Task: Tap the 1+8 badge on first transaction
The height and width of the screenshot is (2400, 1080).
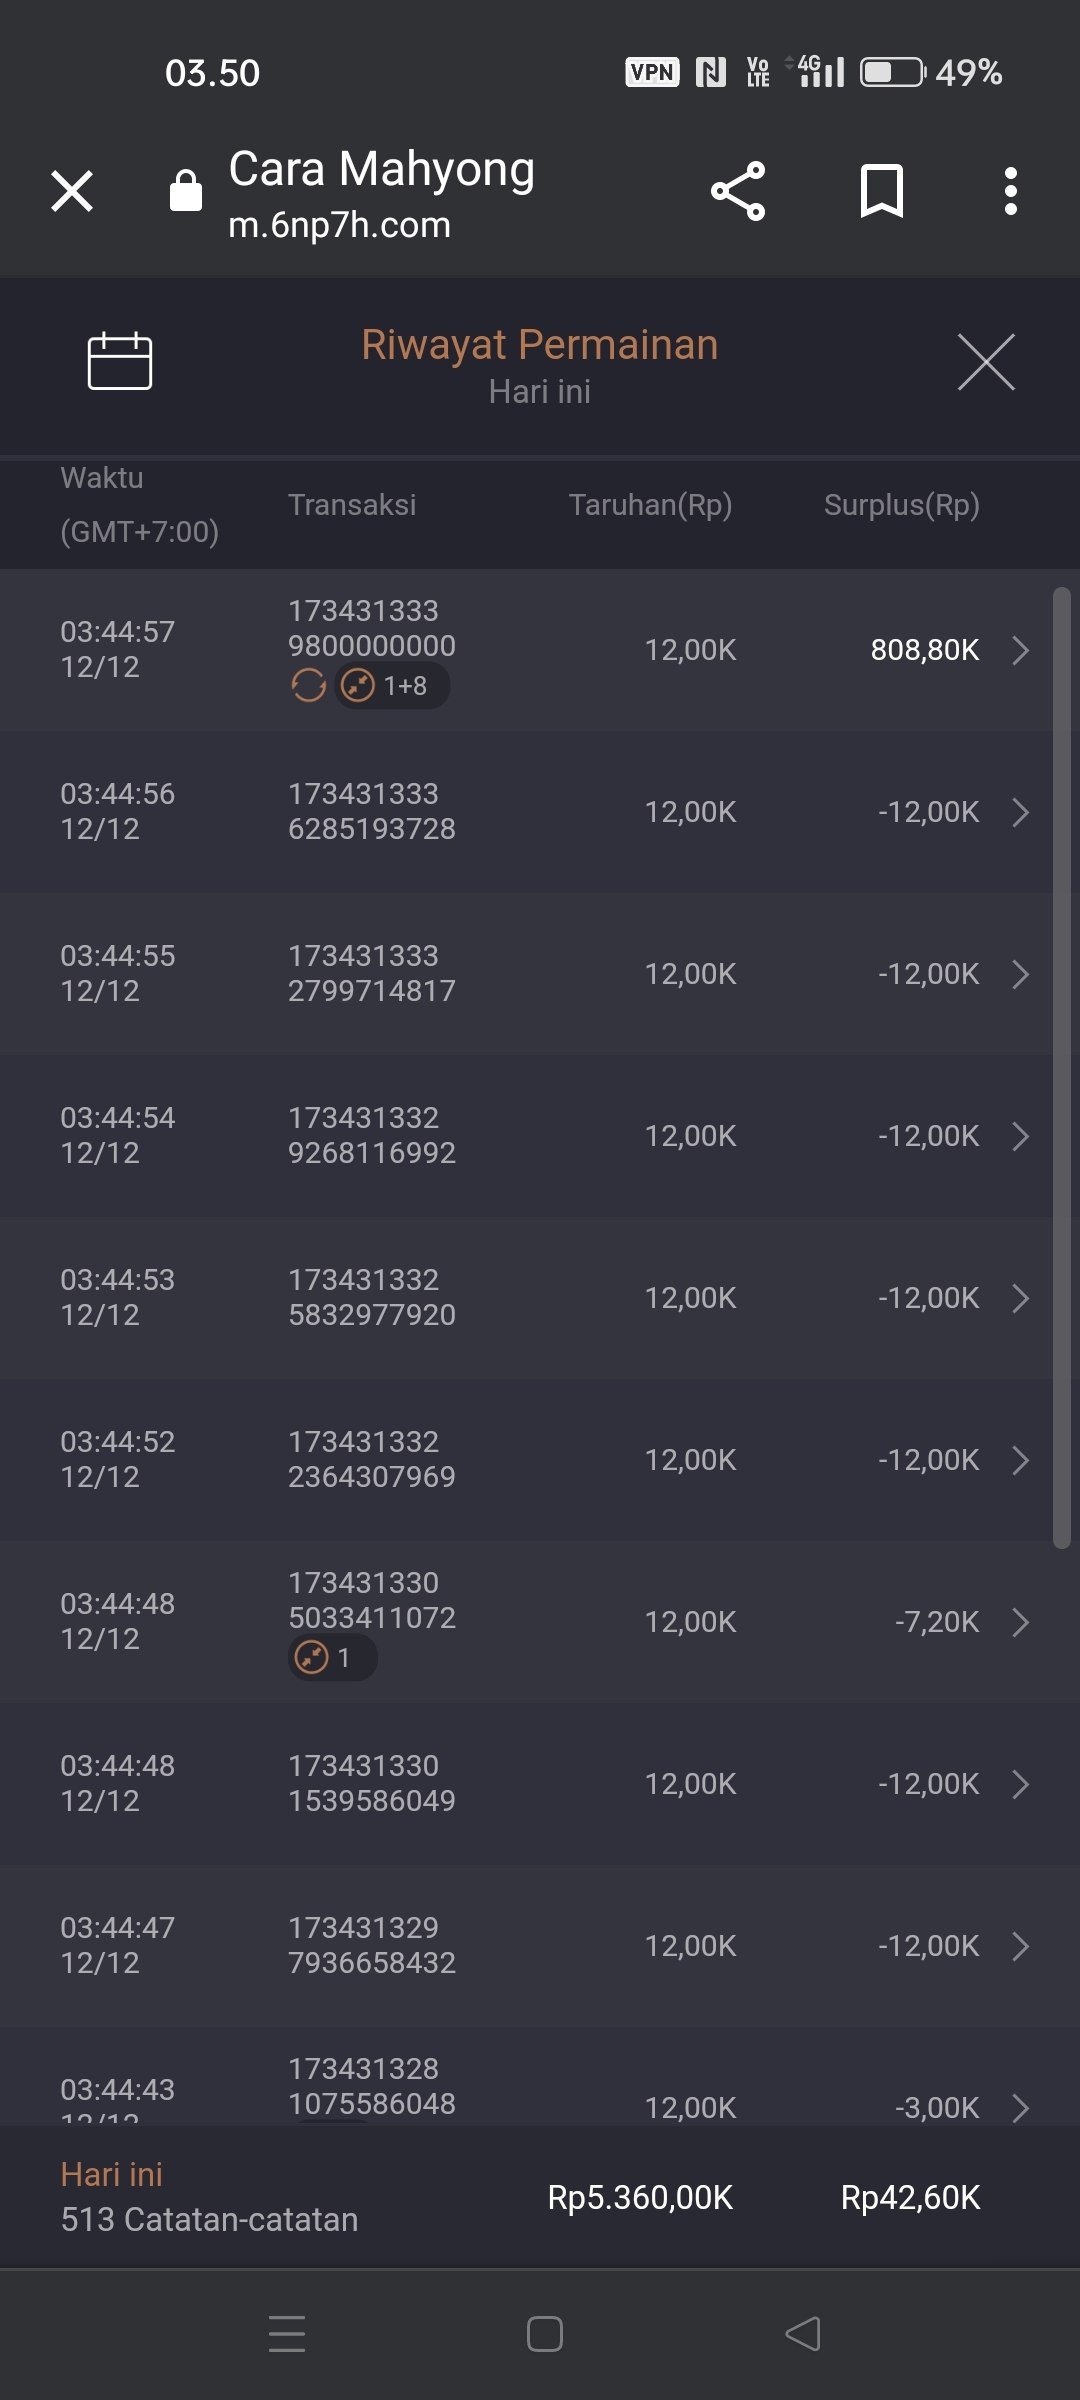Action: click(x=392, y=686)
